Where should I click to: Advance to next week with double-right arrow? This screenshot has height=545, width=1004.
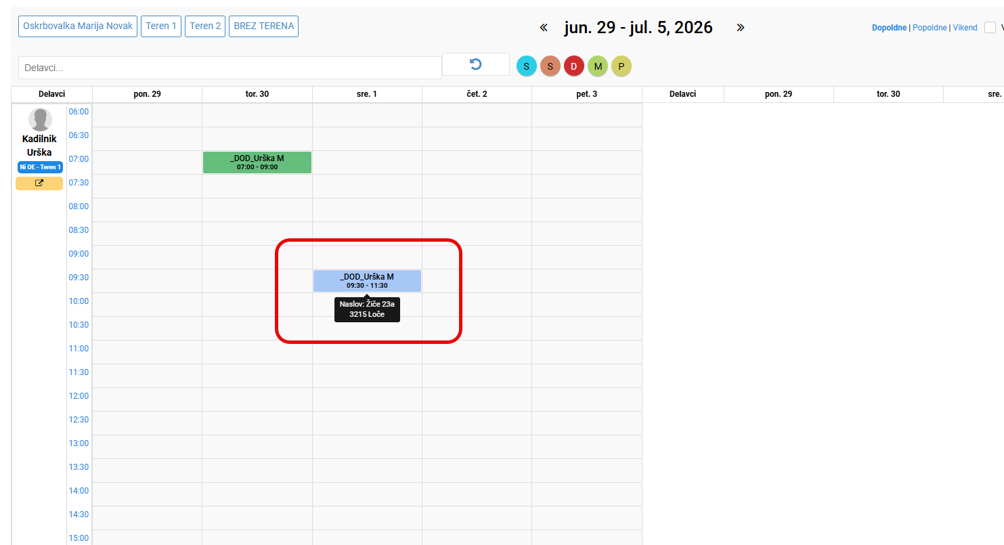coord(740,28)
